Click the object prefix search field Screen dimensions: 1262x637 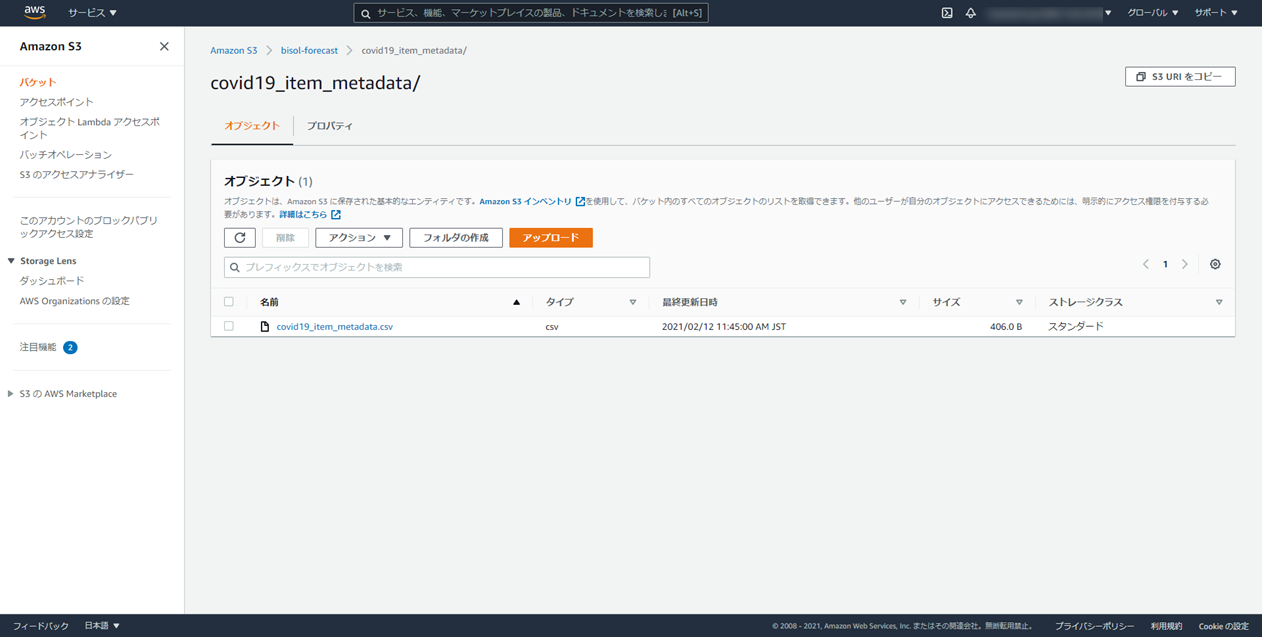coord(437,268)
